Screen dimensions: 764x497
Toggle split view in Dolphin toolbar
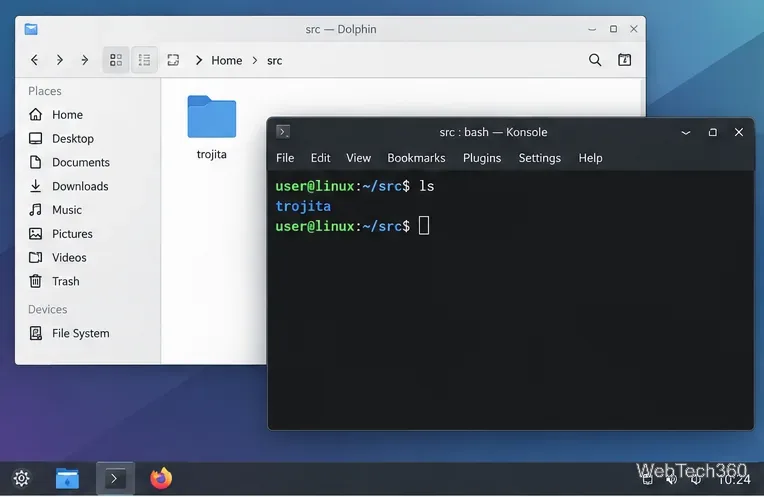tap(173, 60)
